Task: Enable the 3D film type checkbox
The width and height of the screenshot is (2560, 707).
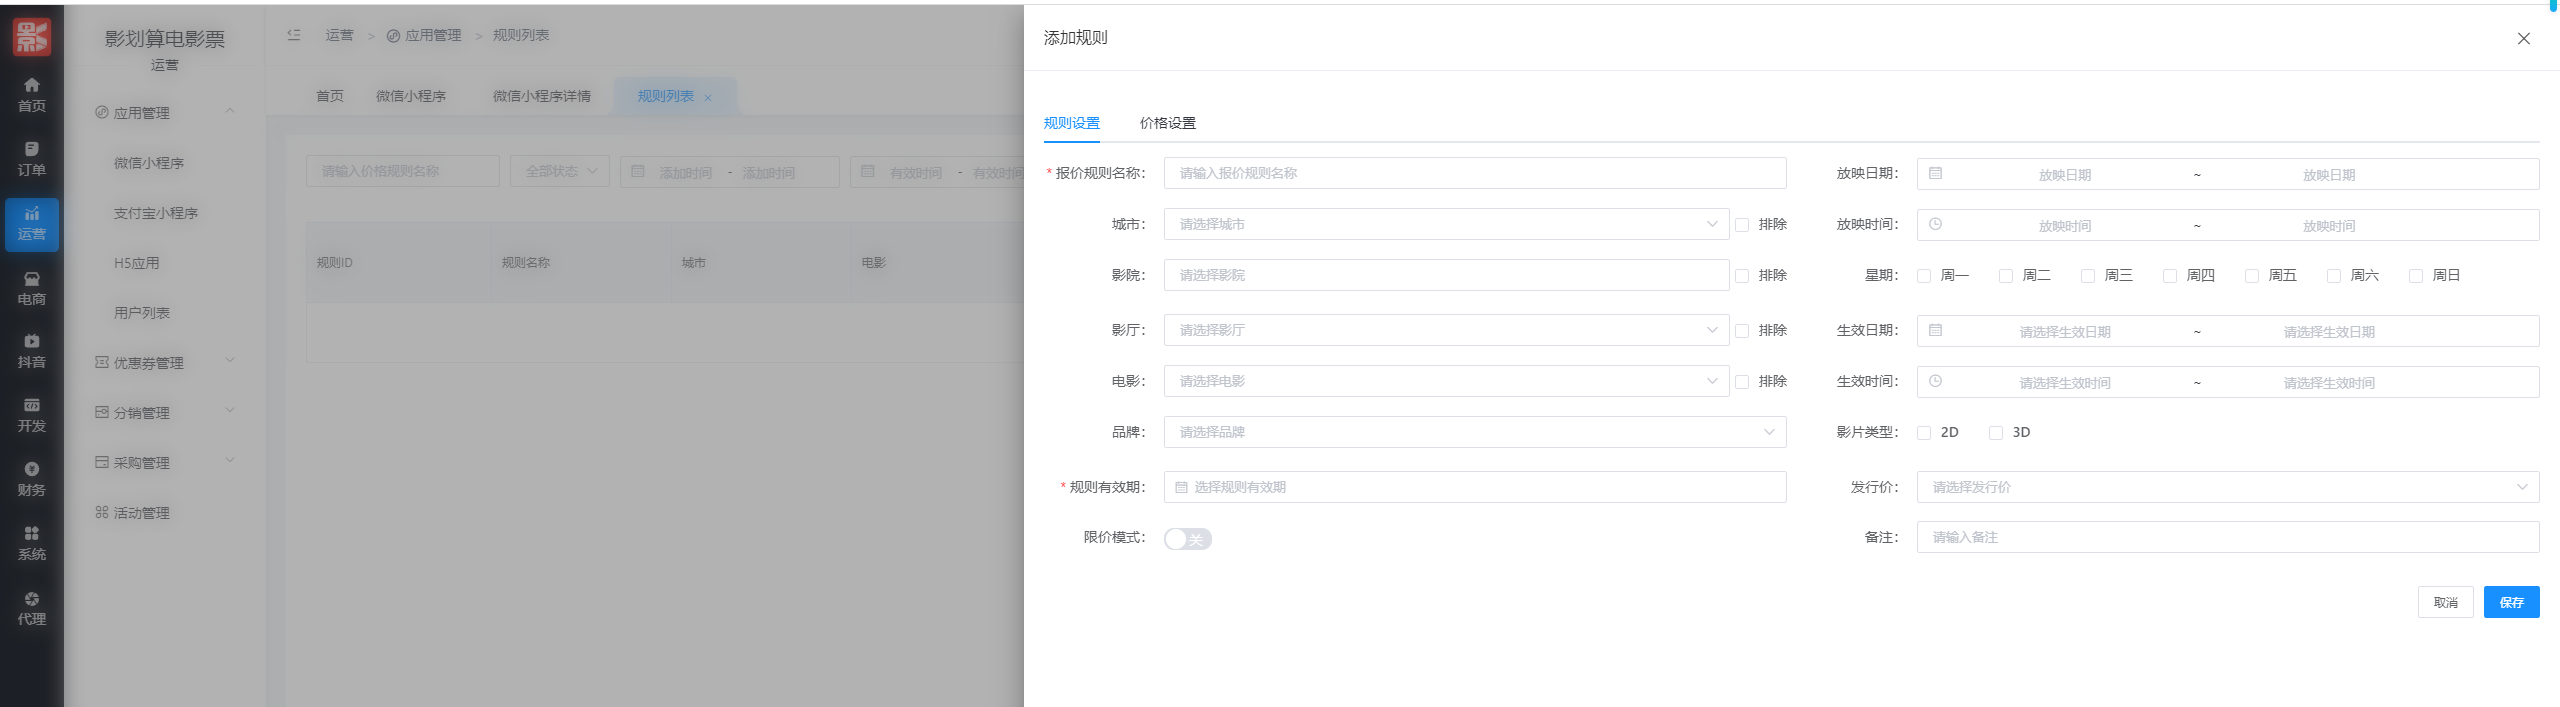Action: coord(1996,433)
